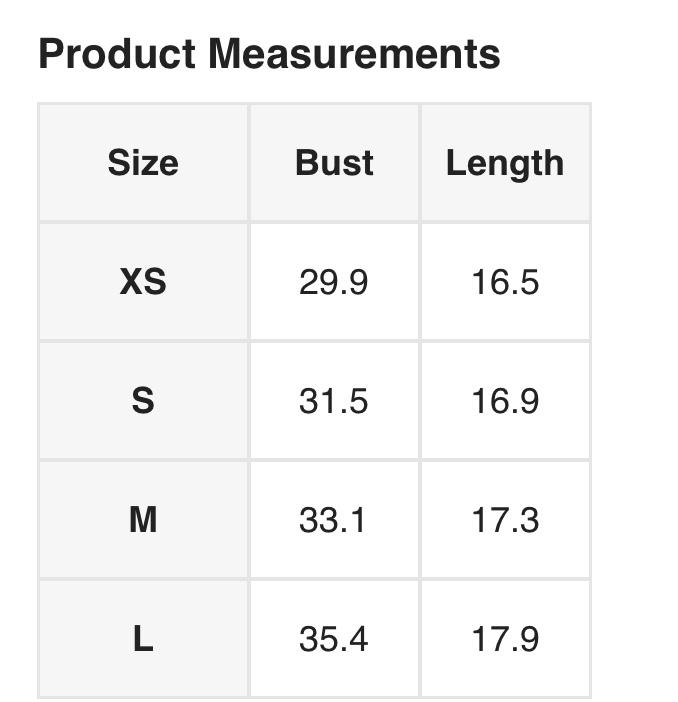
Task: Select the M size row label
Action: click(143, 520)
